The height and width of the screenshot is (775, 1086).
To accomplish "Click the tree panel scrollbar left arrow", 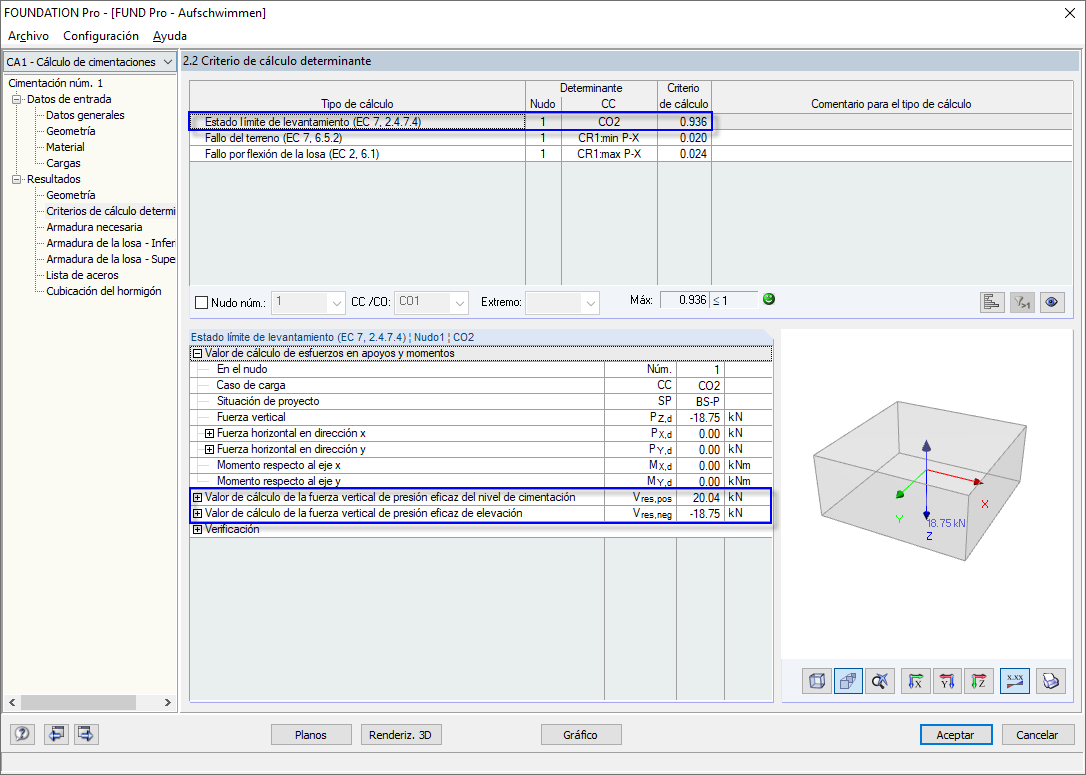I will [12, 702].
